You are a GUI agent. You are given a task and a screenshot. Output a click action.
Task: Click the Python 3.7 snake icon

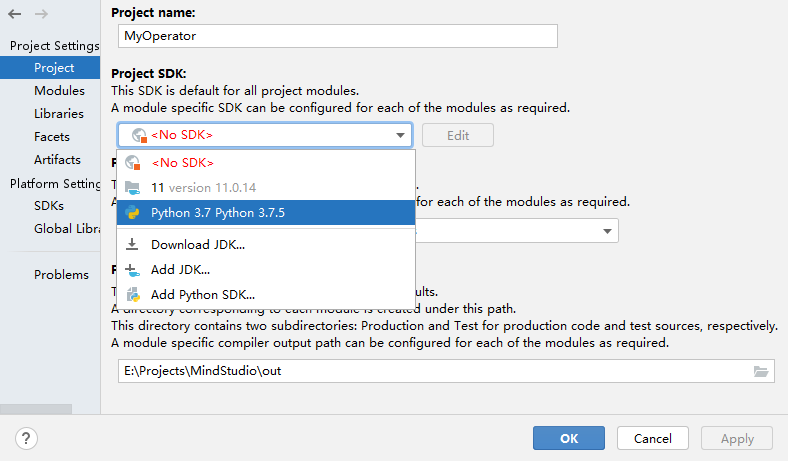[132, 212]
